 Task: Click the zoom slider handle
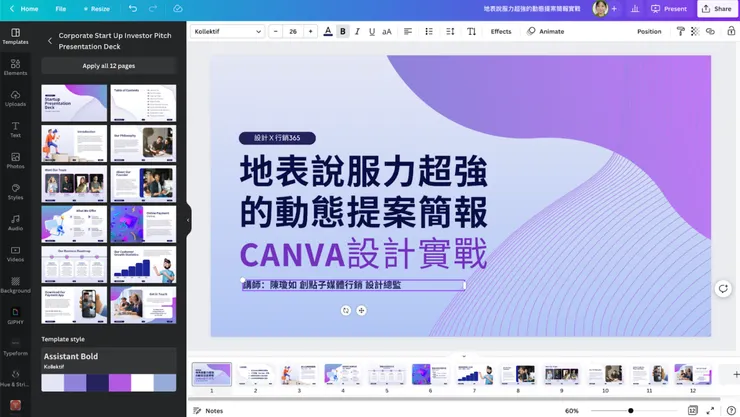[631, 411]
